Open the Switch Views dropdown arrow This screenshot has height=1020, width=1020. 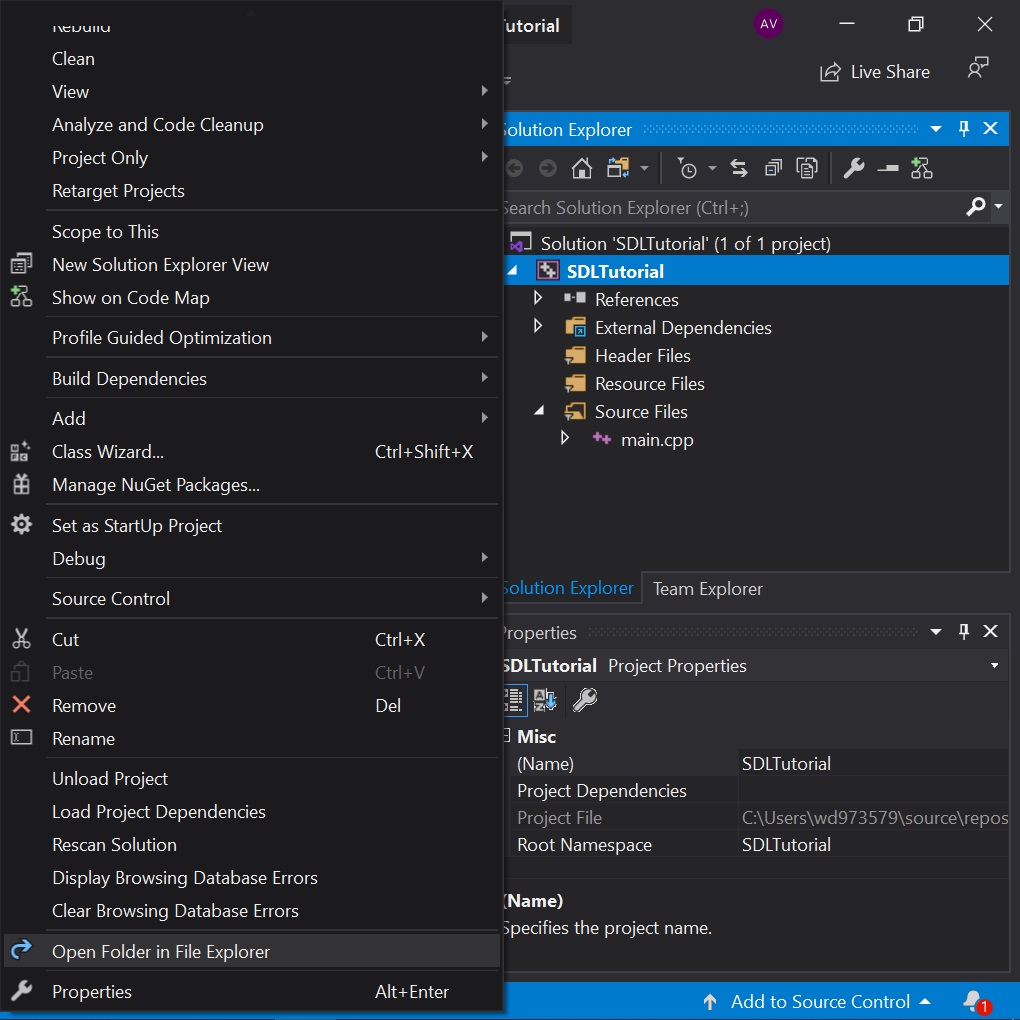tap(644, 168)
